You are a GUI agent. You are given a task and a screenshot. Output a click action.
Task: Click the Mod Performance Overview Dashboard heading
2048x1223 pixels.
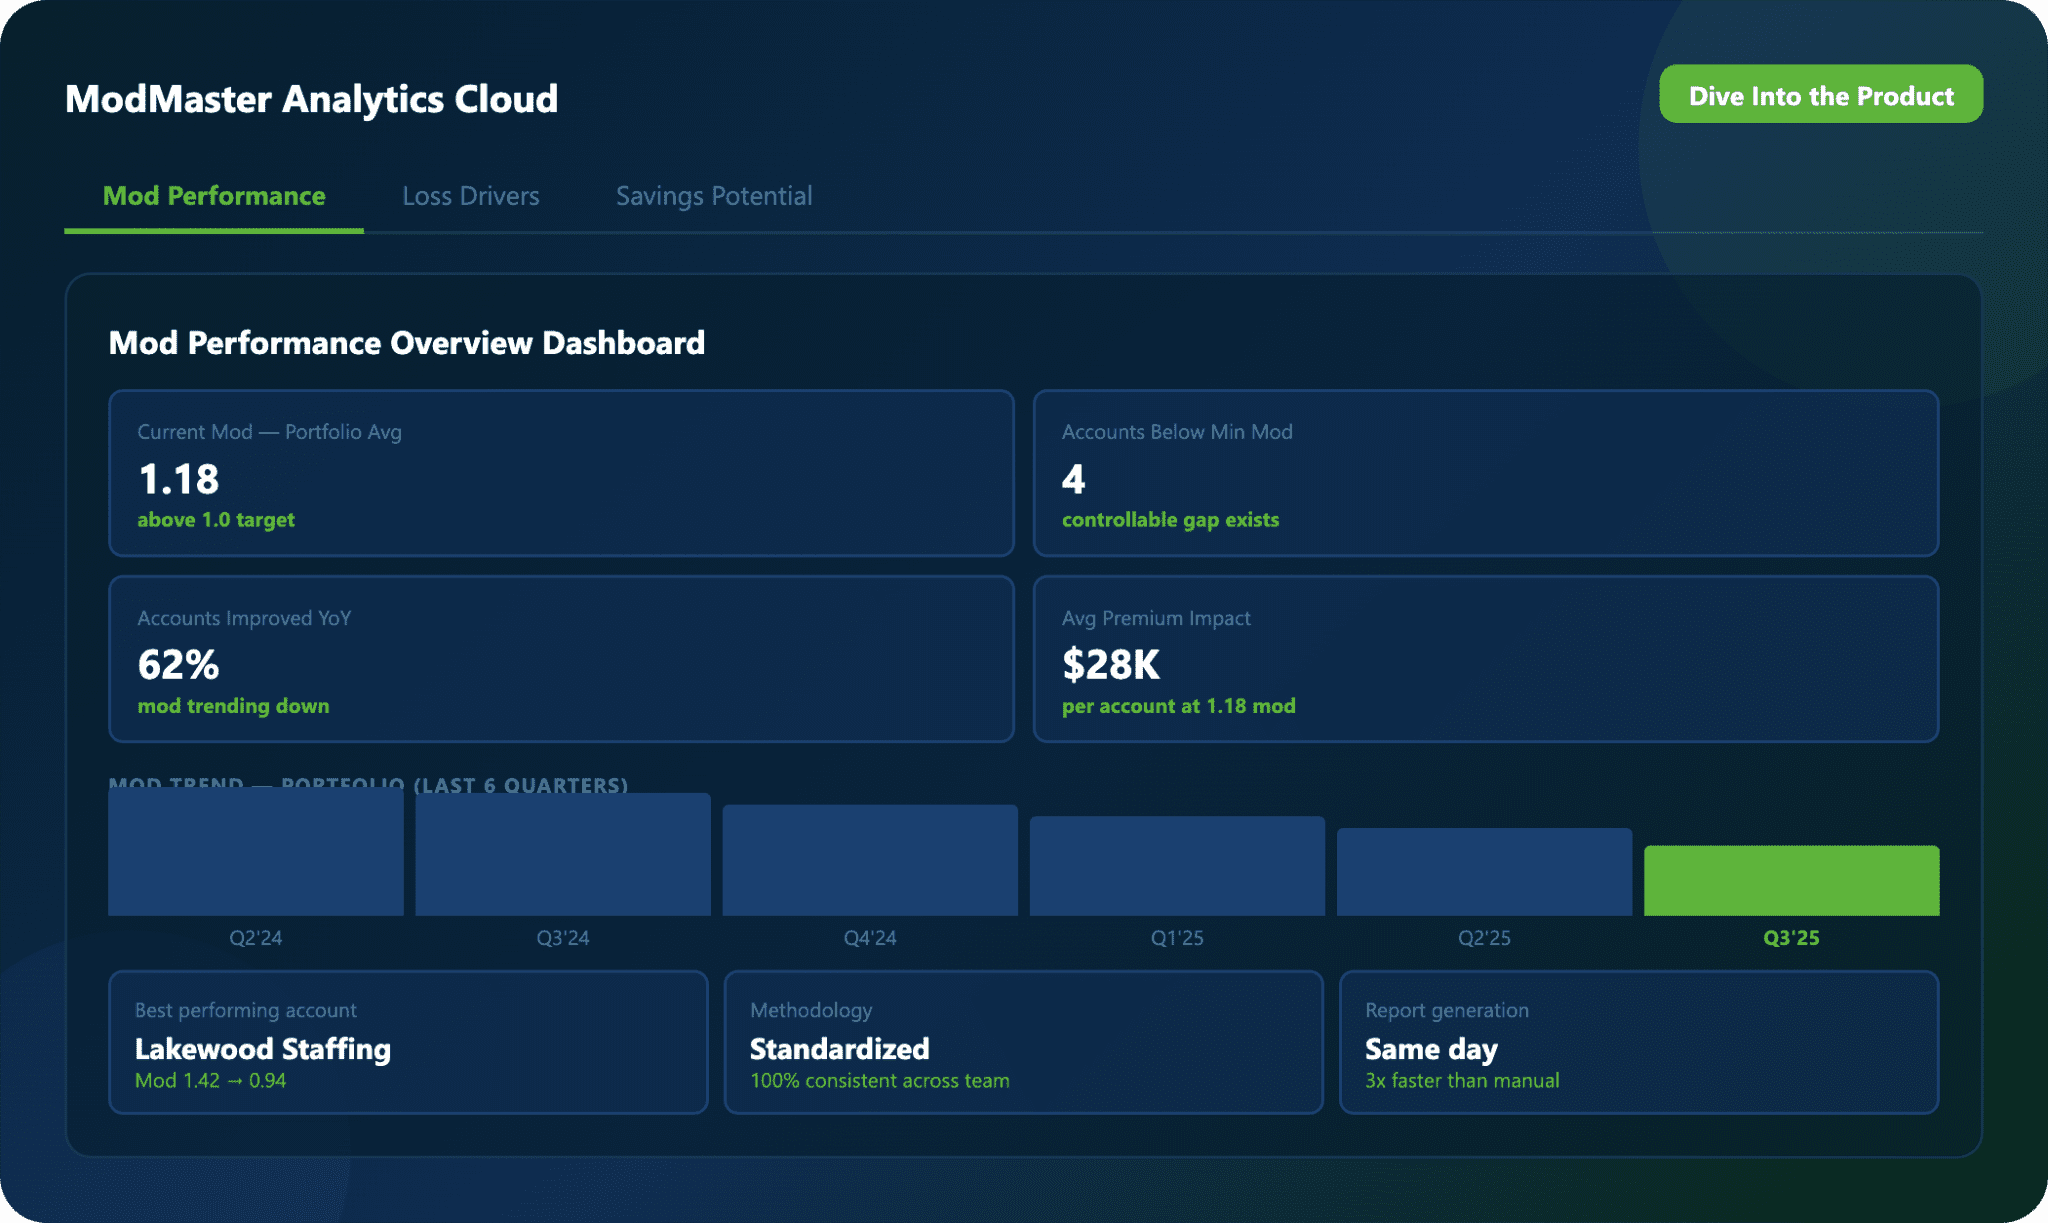(x=406, y=343)
